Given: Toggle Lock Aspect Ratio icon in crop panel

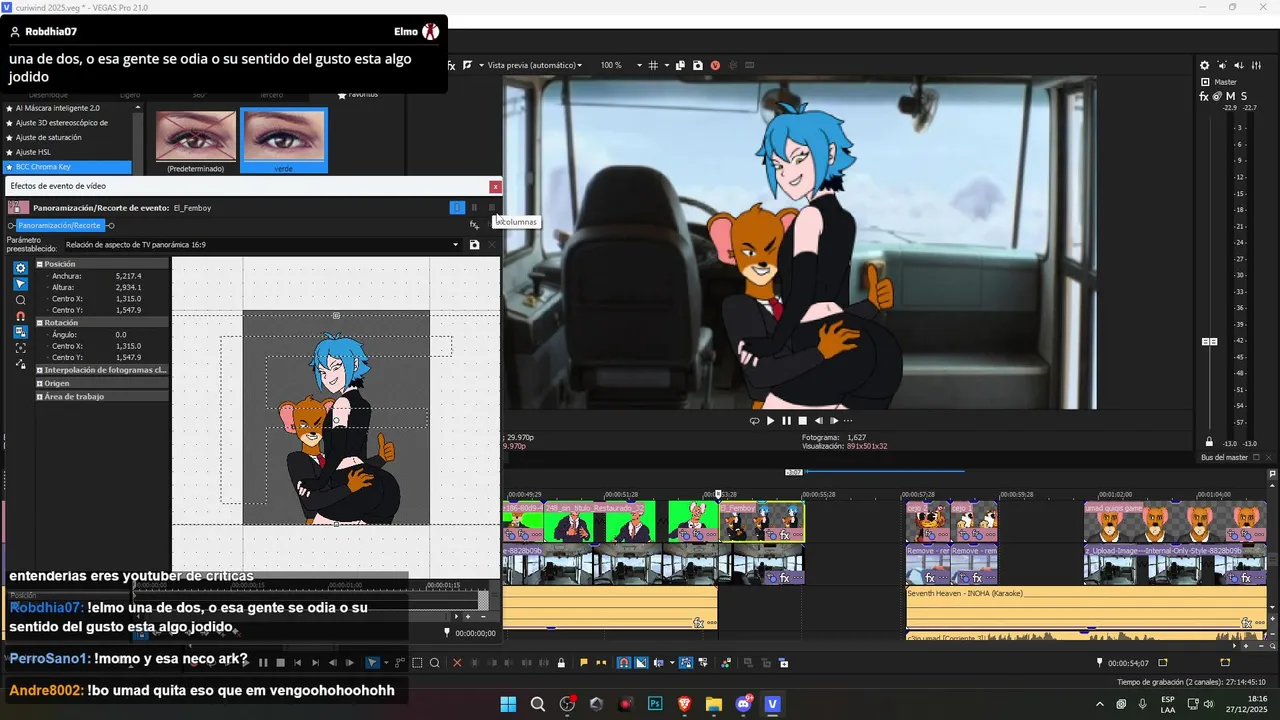Looking at the screenshot, I should 20,332.
